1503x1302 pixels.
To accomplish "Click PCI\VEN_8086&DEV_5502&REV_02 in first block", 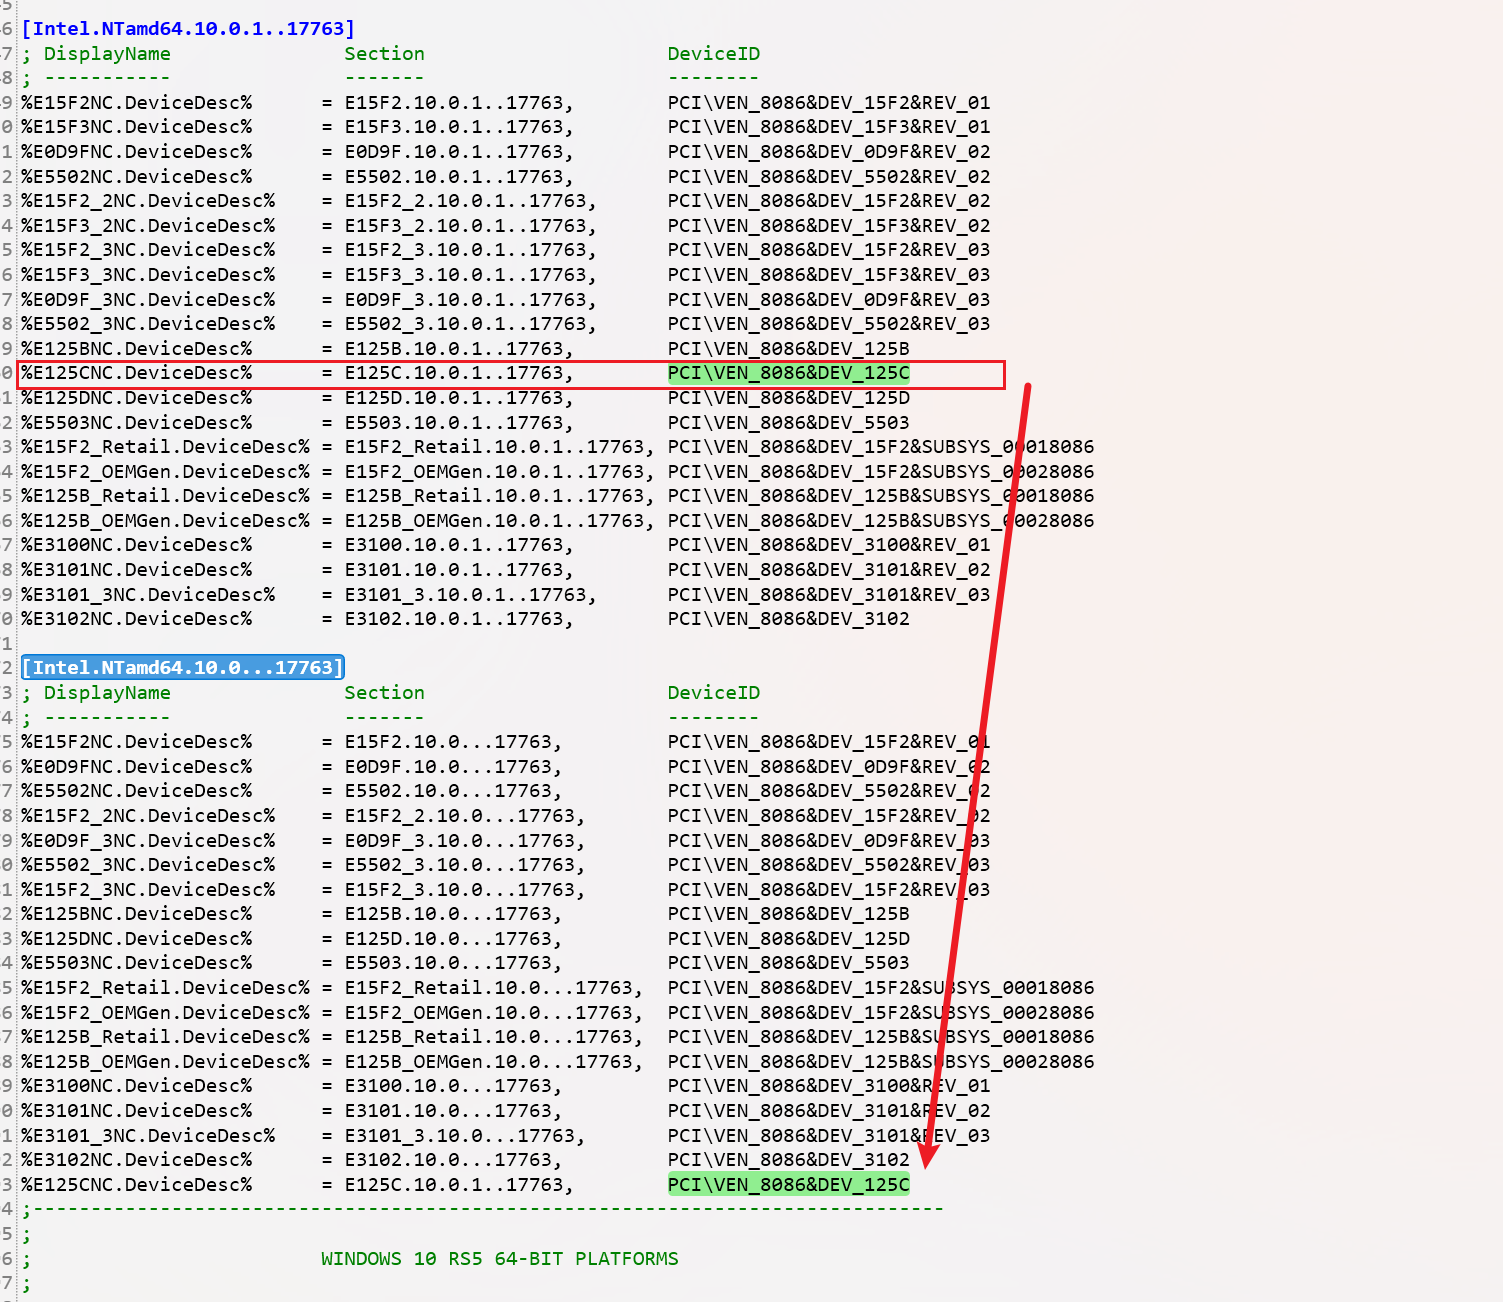I will pos(829,177).
